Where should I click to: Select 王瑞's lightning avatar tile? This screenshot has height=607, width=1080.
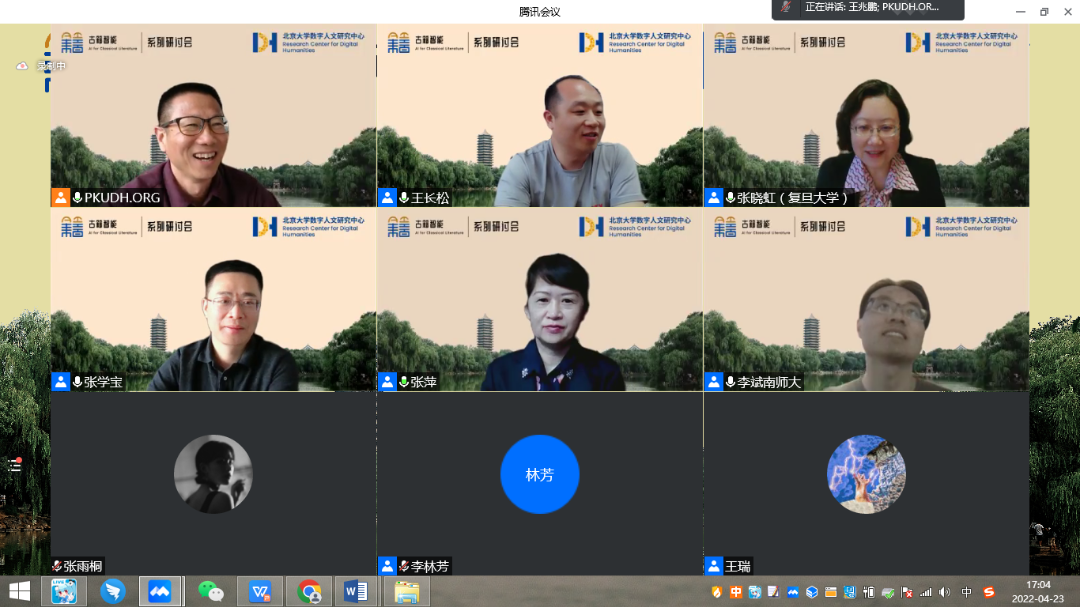[866, 474]
